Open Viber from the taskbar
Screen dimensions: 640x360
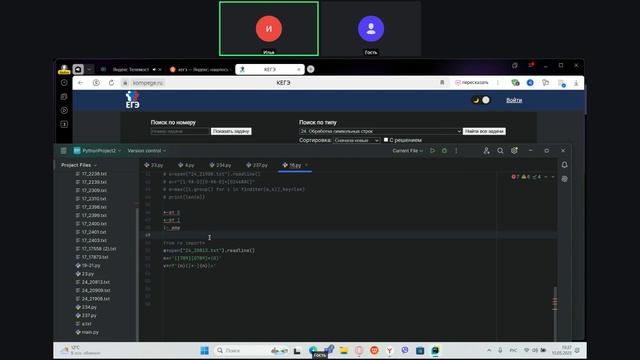404,350
